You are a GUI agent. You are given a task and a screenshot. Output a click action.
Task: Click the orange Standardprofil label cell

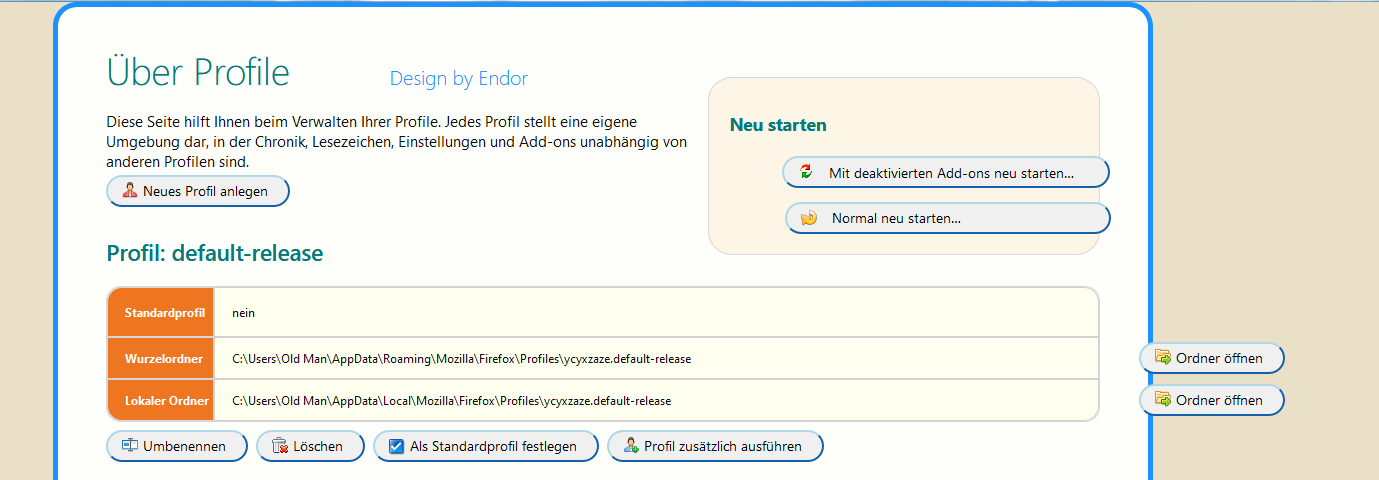pyautogui.click(x=162, y=313)
